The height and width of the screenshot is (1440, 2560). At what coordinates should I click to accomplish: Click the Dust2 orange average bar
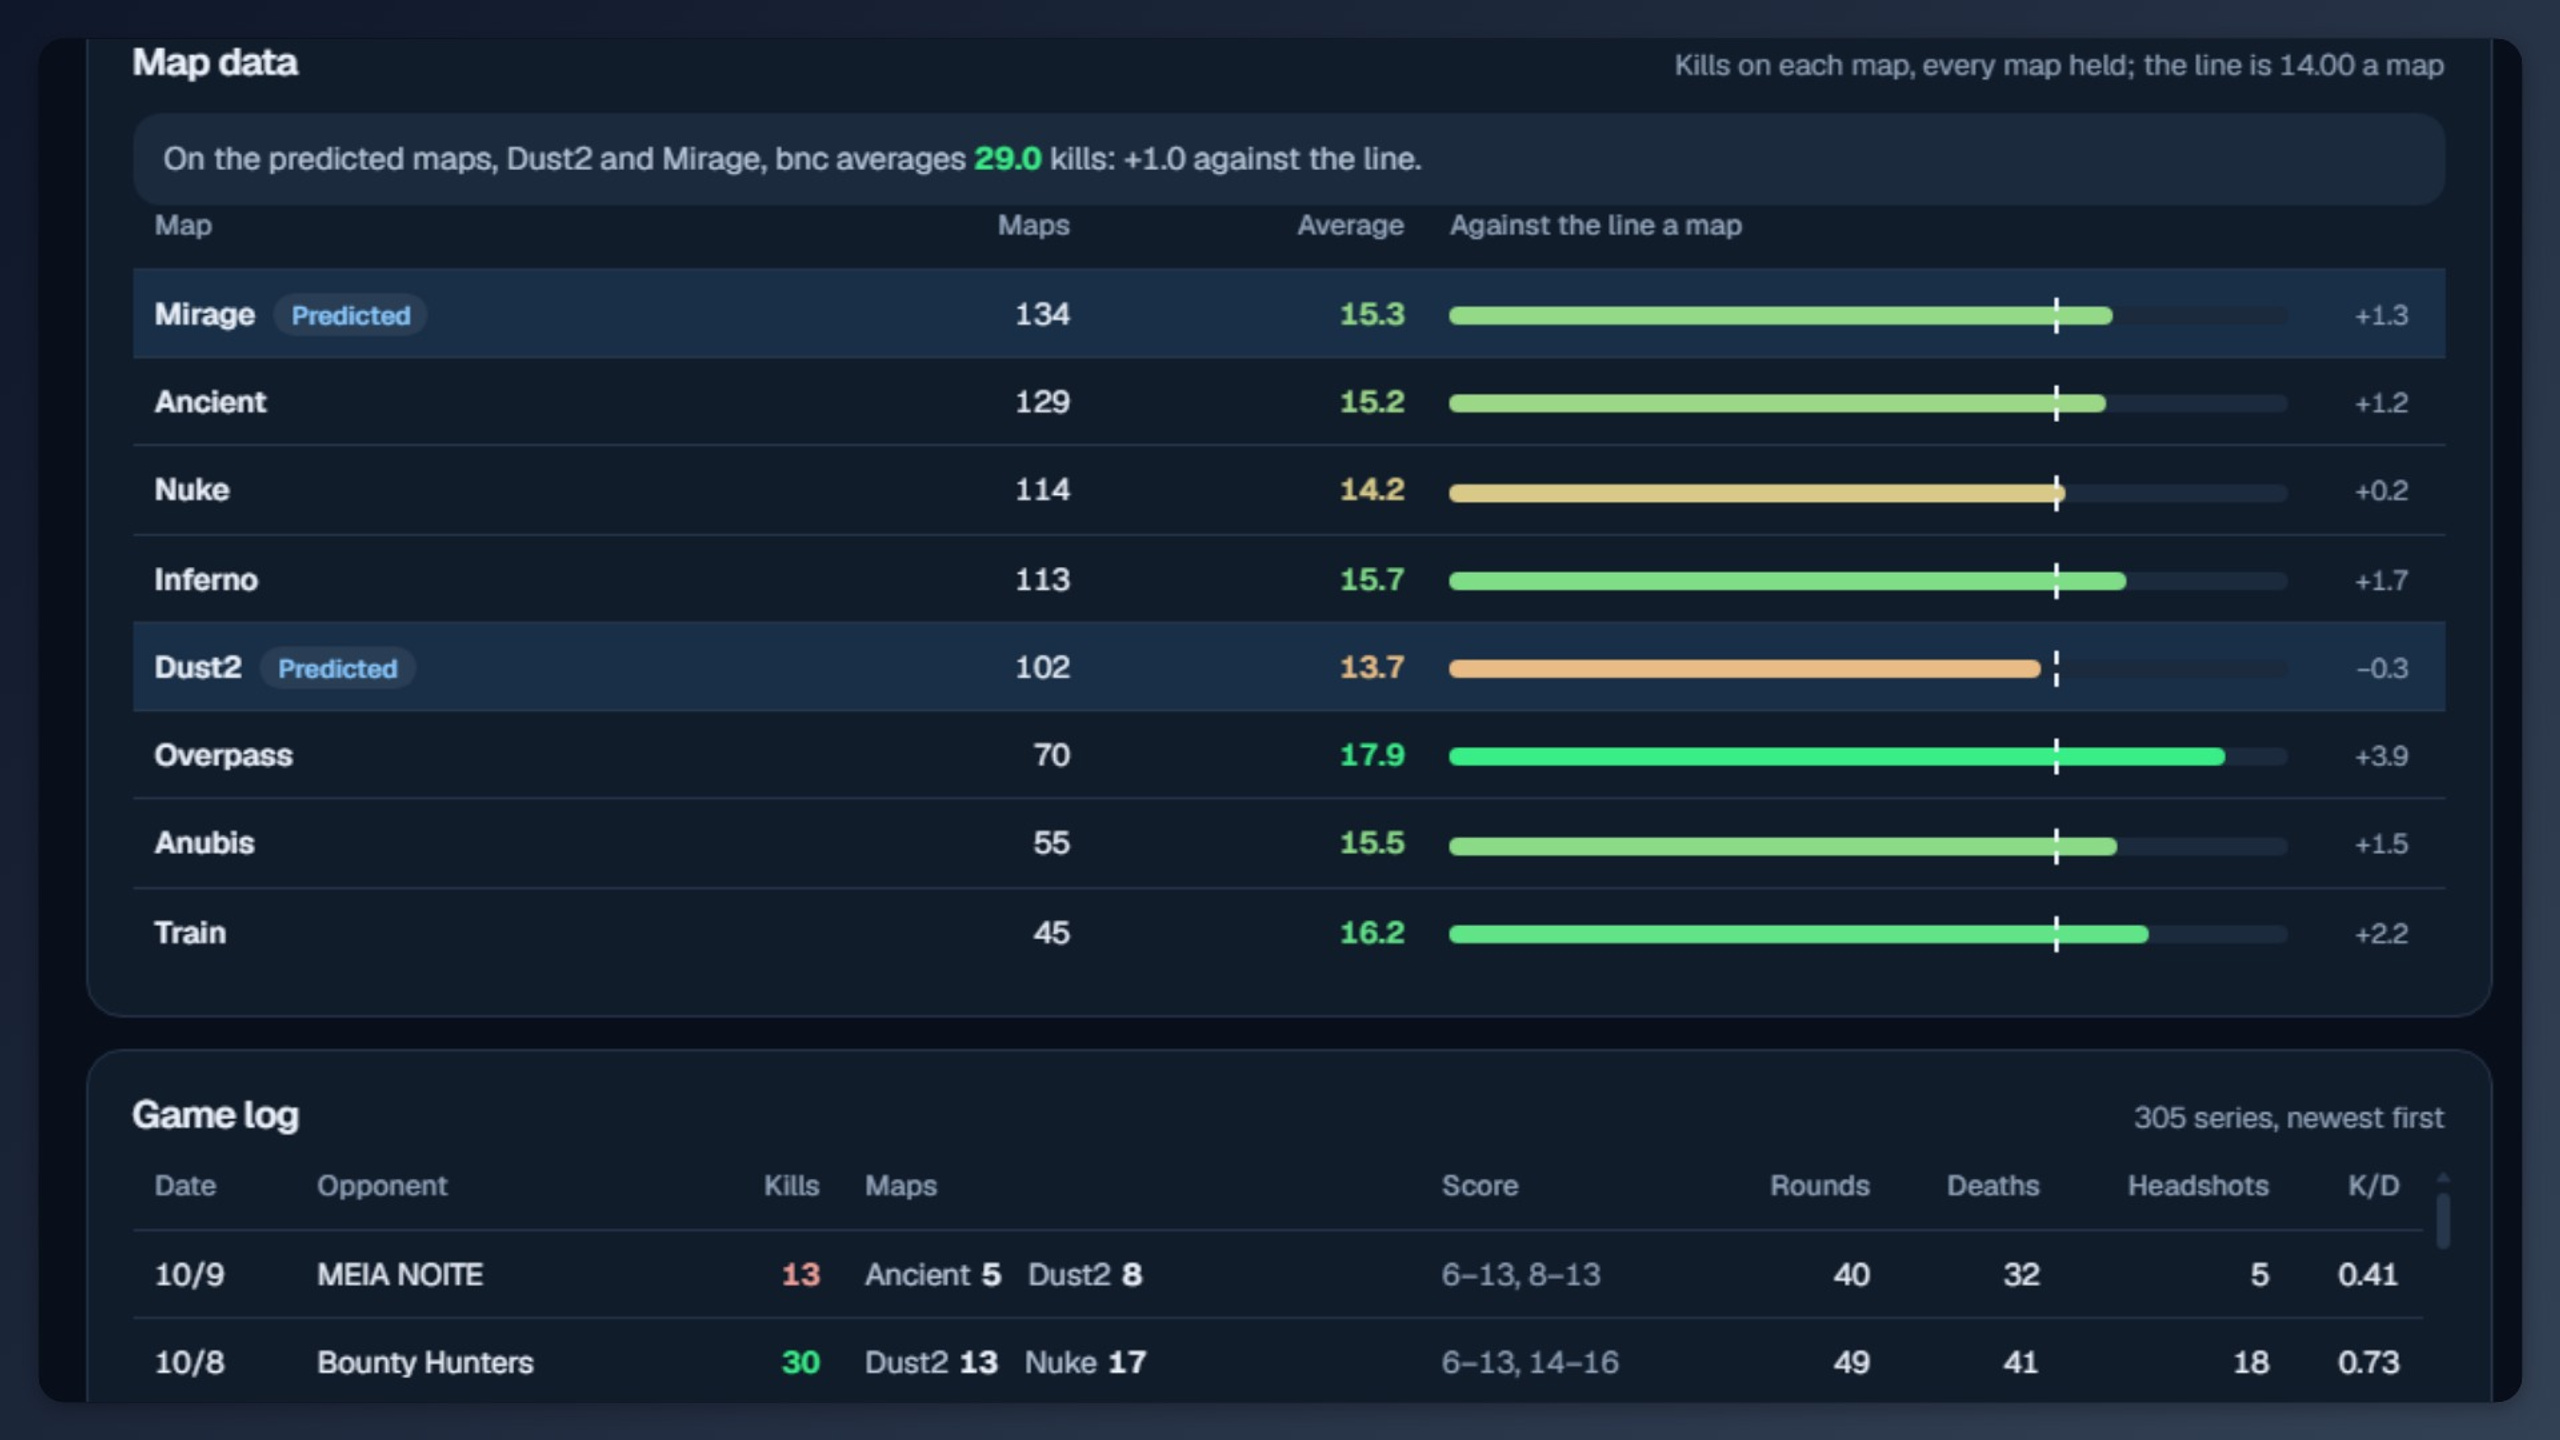click(1745, 668)
